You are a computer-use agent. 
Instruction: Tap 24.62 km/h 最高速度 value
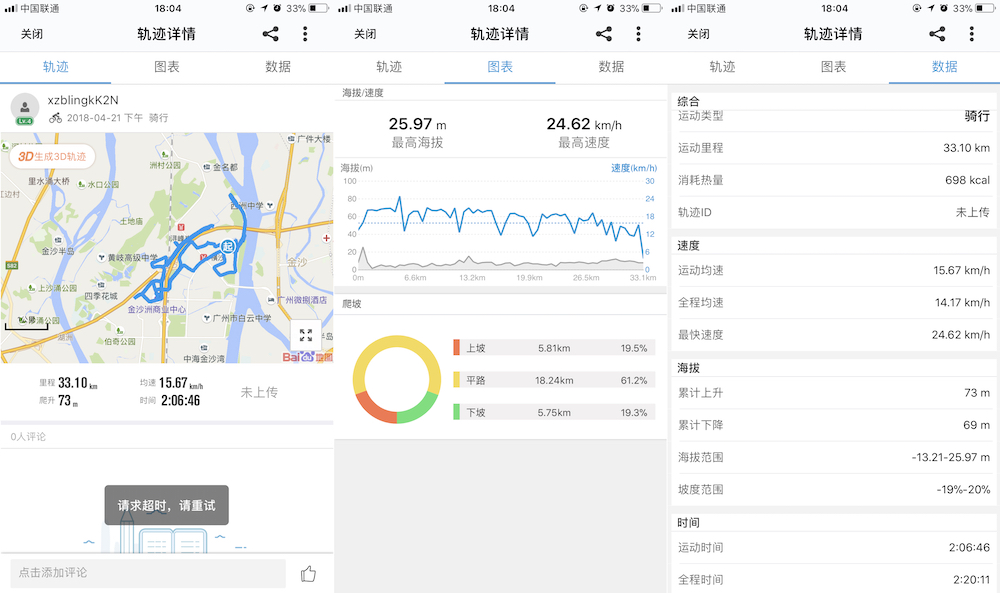(584, 124)
